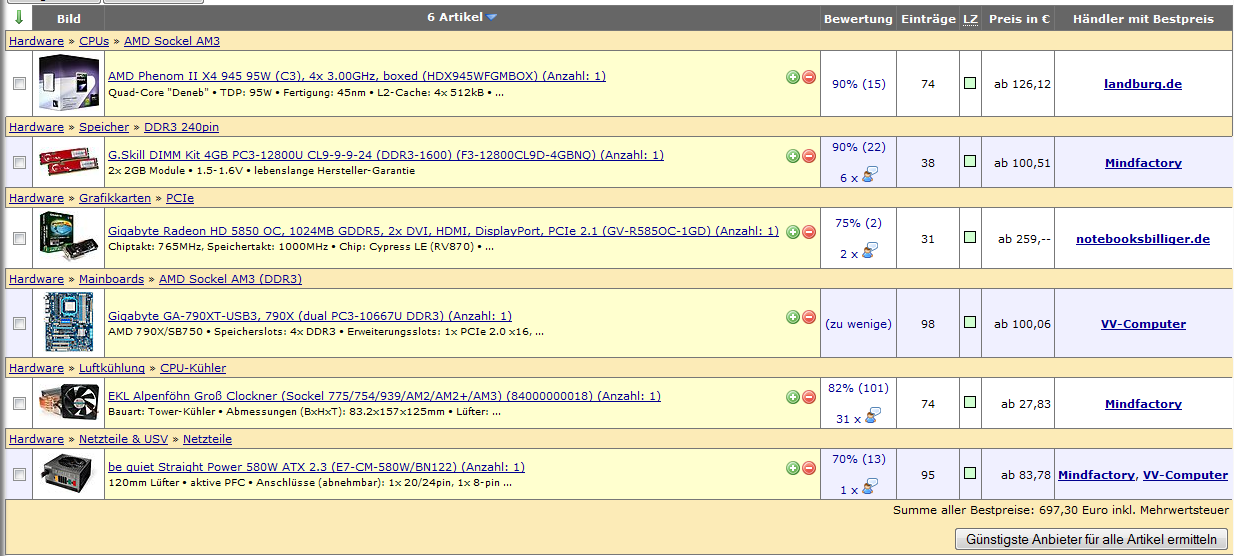Decrease quantity of AMD Phenom II X4 945

click(809, 76)
